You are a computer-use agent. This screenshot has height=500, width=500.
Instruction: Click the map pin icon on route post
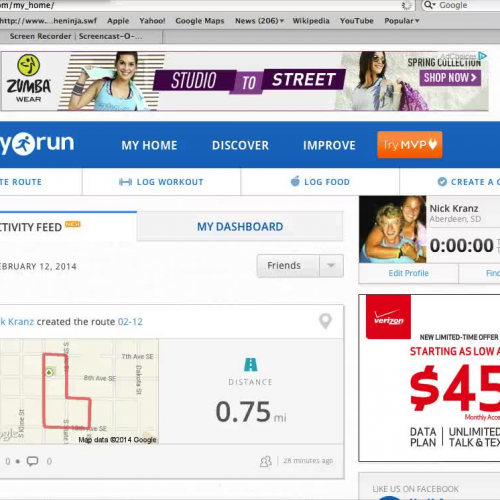(325, 321)
